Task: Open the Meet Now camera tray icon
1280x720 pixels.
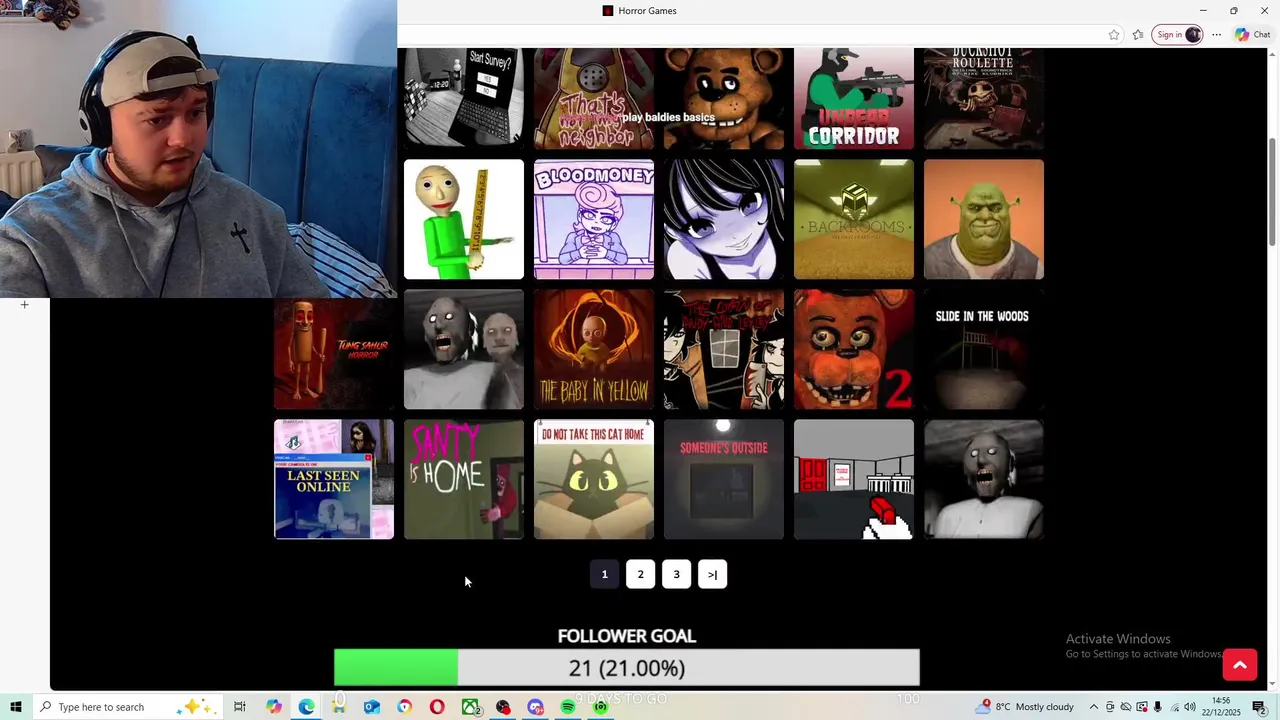Action: point(1110,707)
